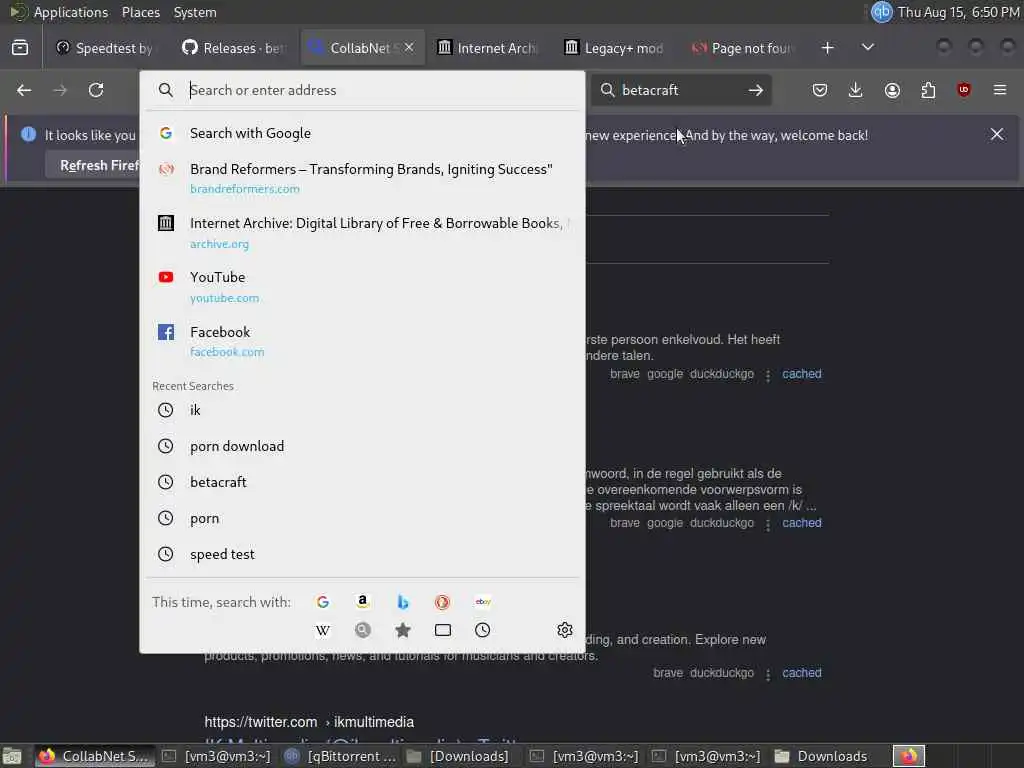Open the Firefox hamburger menu

coord(1000,90)
